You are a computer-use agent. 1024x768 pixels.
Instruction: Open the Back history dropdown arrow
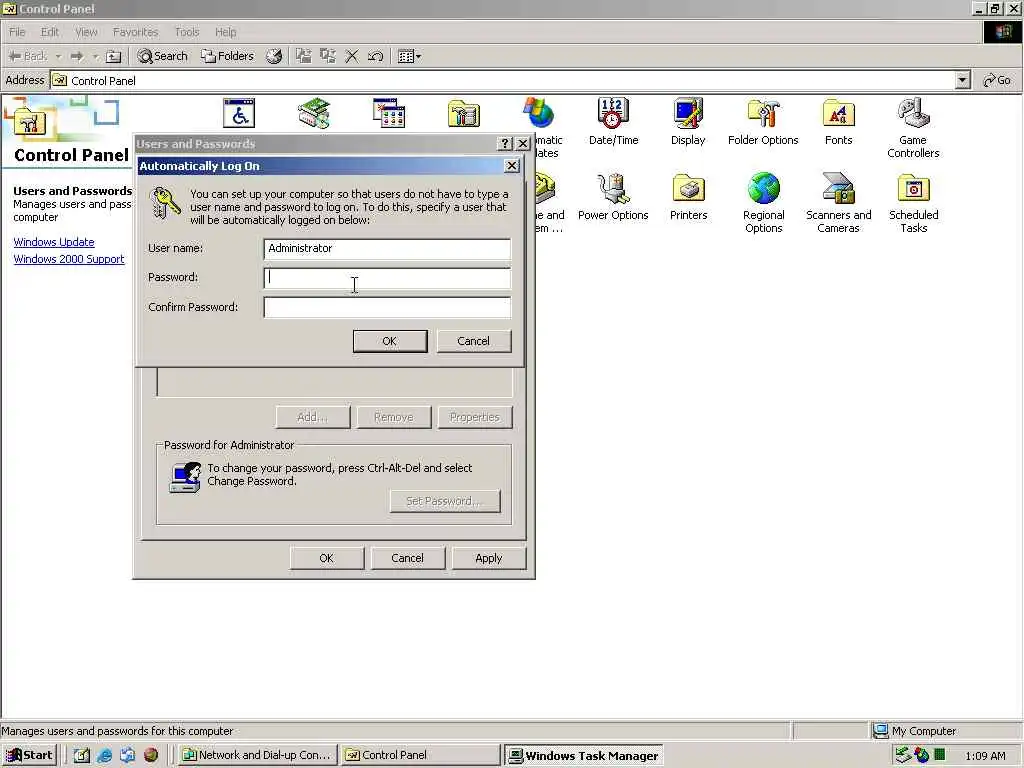pos(58,56)
